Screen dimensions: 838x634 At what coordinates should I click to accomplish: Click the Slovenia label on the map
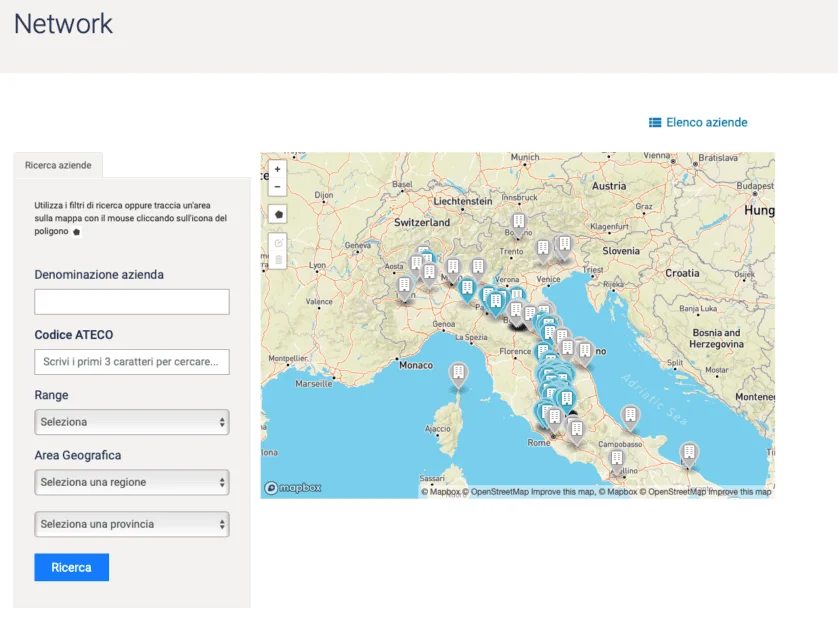coord(620,251)
